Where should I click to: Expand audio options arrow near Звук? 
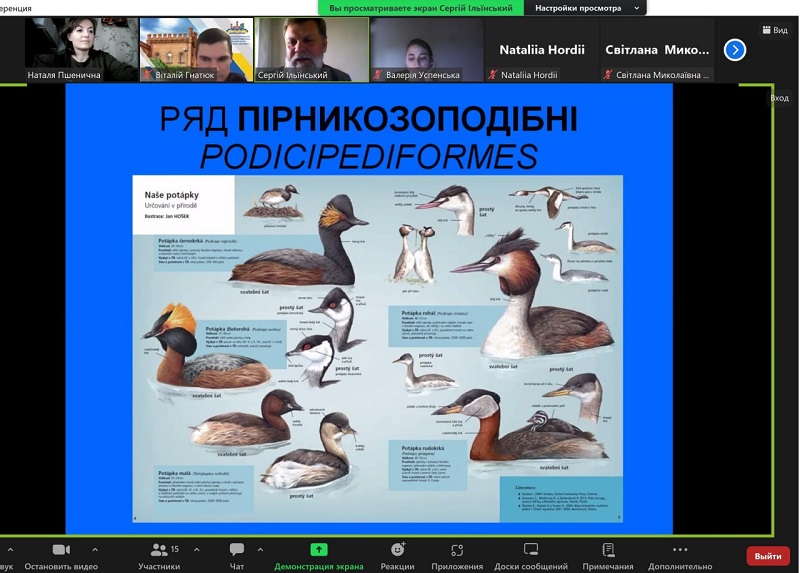coord(10,550)
